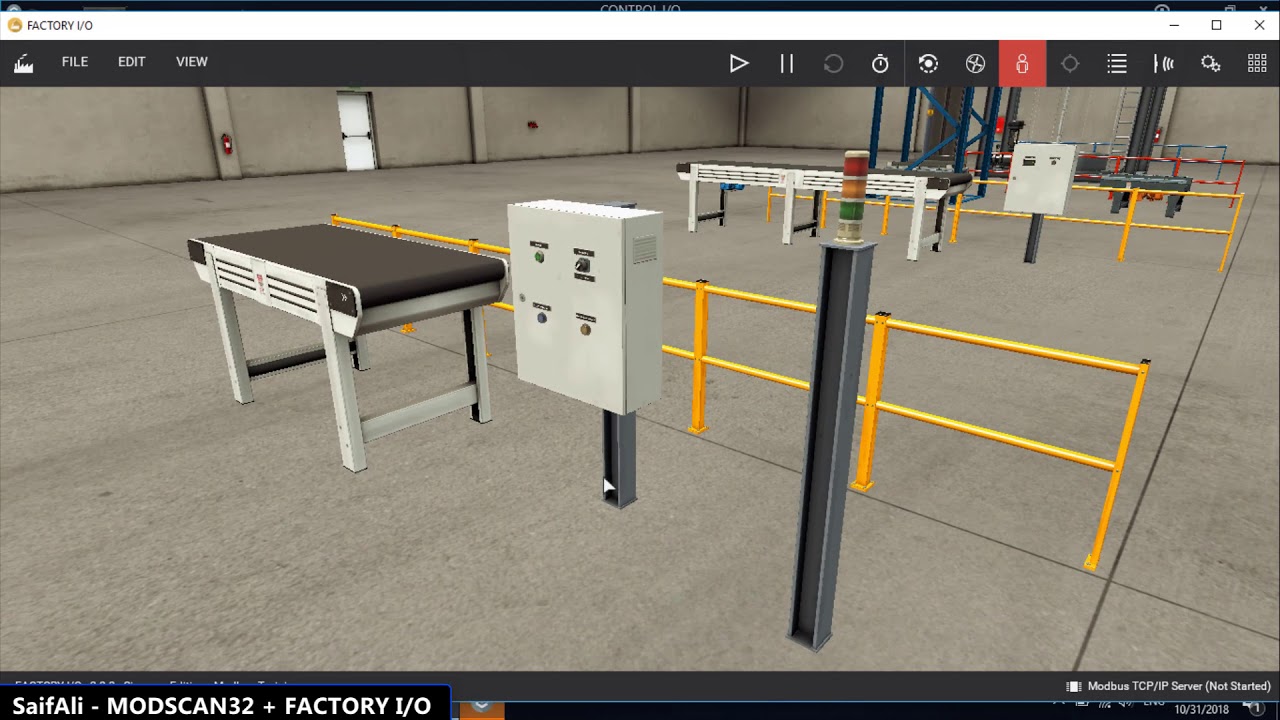
Task: Start simulation with the Play button
Action: tap(739, 64)
